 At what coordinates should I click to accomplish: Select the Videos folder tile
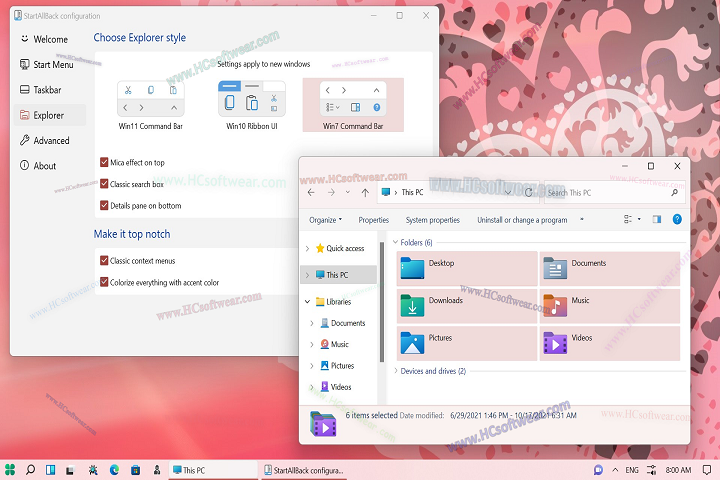[610, 343]
